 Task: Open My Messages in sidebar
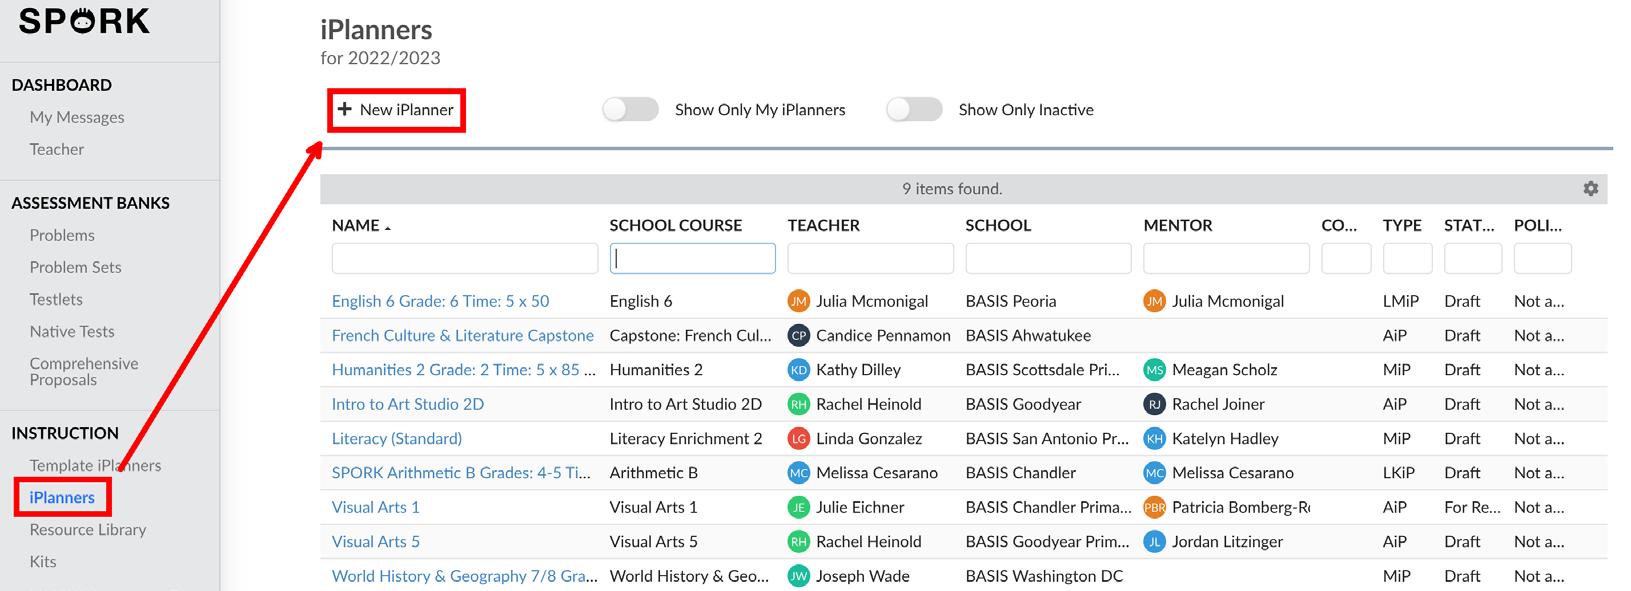coord(77,117)
